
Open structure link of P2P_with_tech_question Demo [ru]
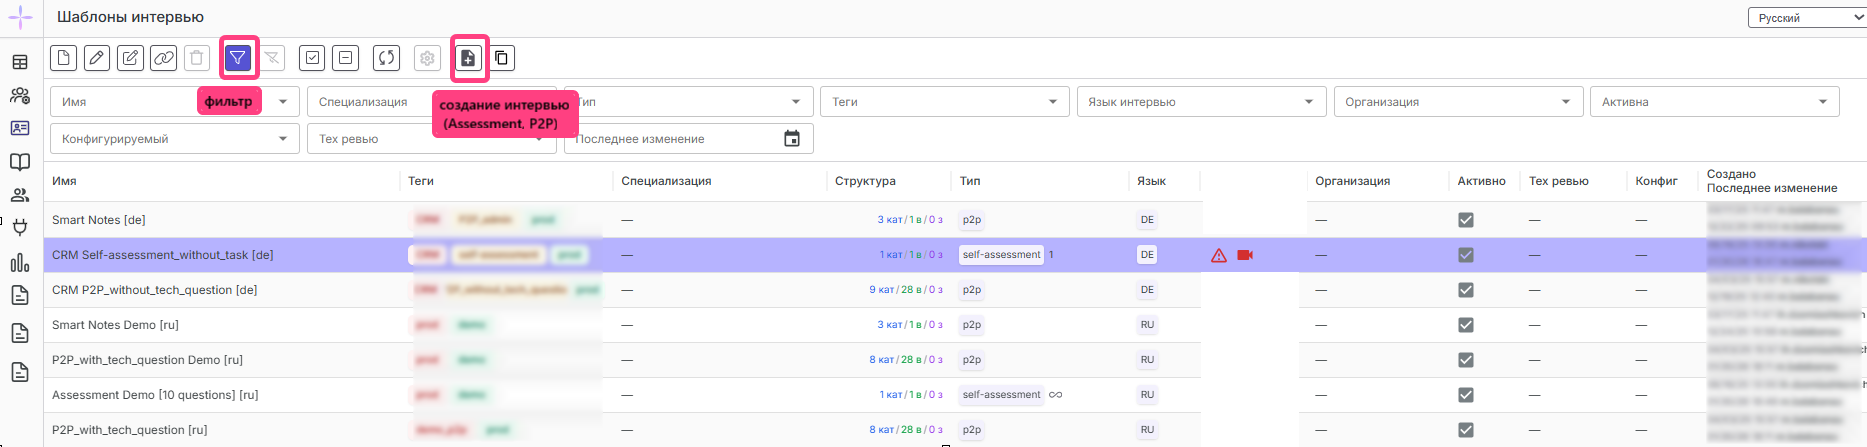pos(906,360)
